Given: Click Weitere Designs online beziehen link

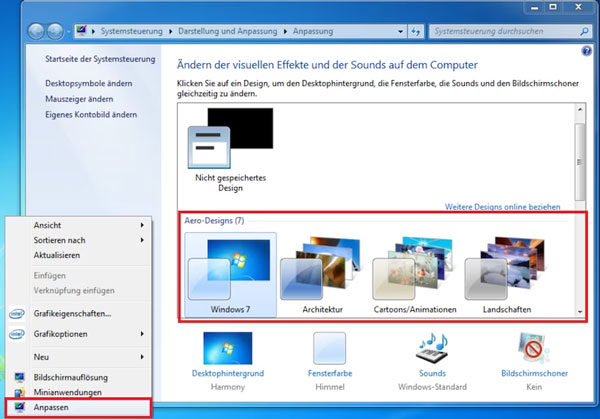Looking at the screenshot, I should pyautogui.click(x=502, y=207).
